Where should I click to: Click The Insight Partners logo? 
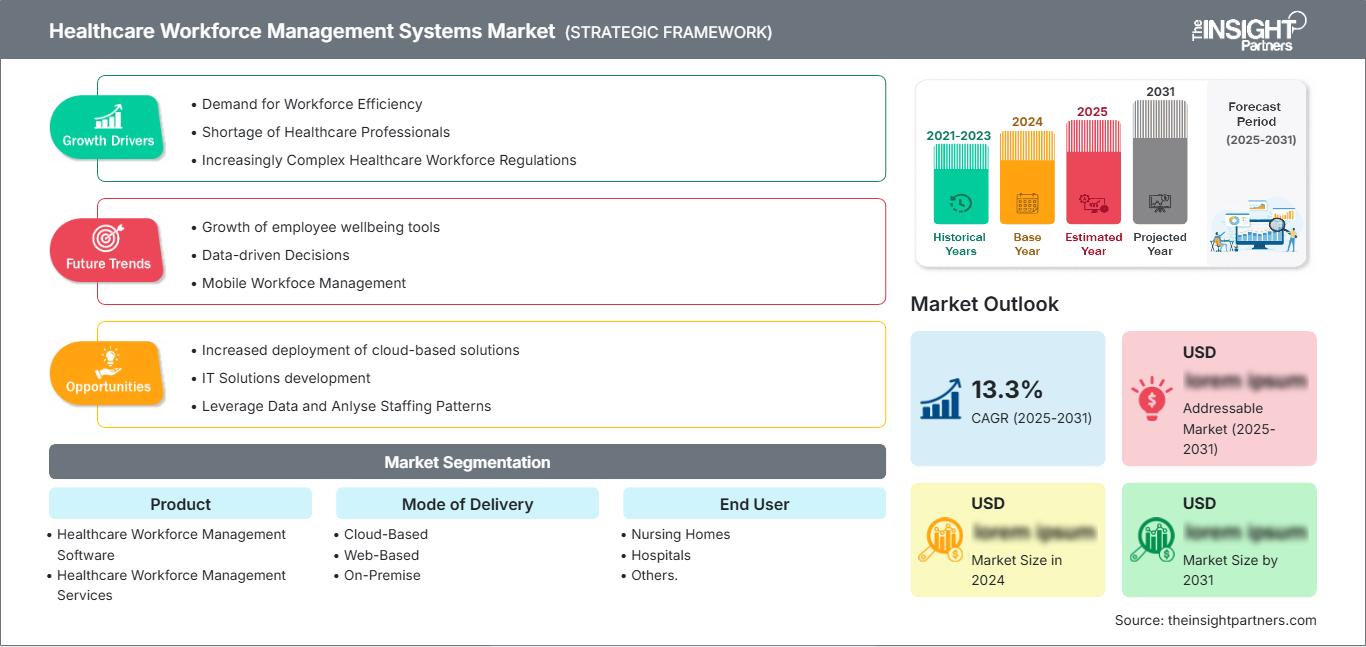[x=1244, y=31]
